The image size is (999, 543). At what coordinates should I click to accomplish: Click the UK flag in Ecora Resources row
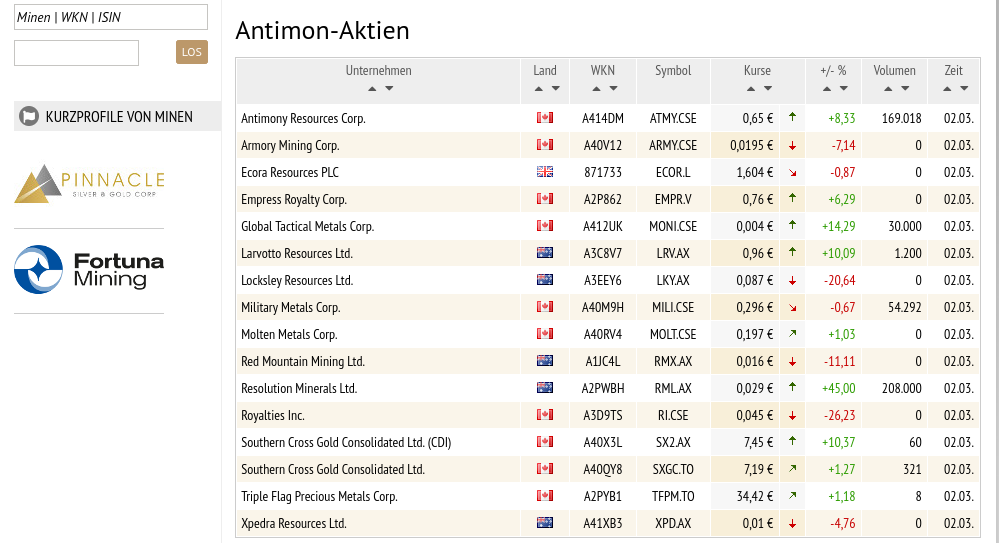click(x=545, y=172)
